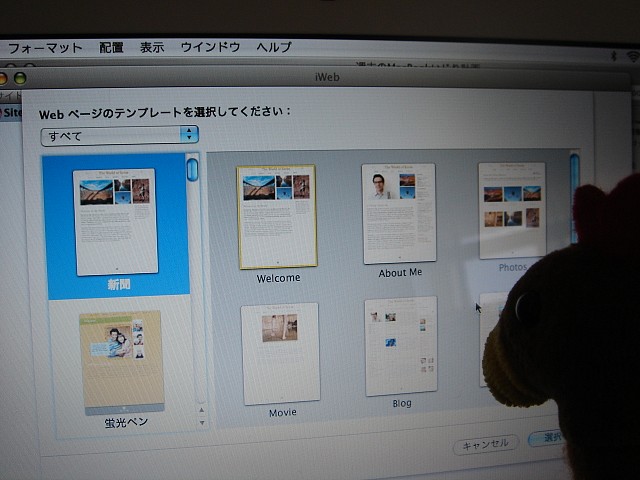This screenshot has width=640, height=480.
Task: Click the theme list scroll-up arrow
Action: tap(200, 409)
